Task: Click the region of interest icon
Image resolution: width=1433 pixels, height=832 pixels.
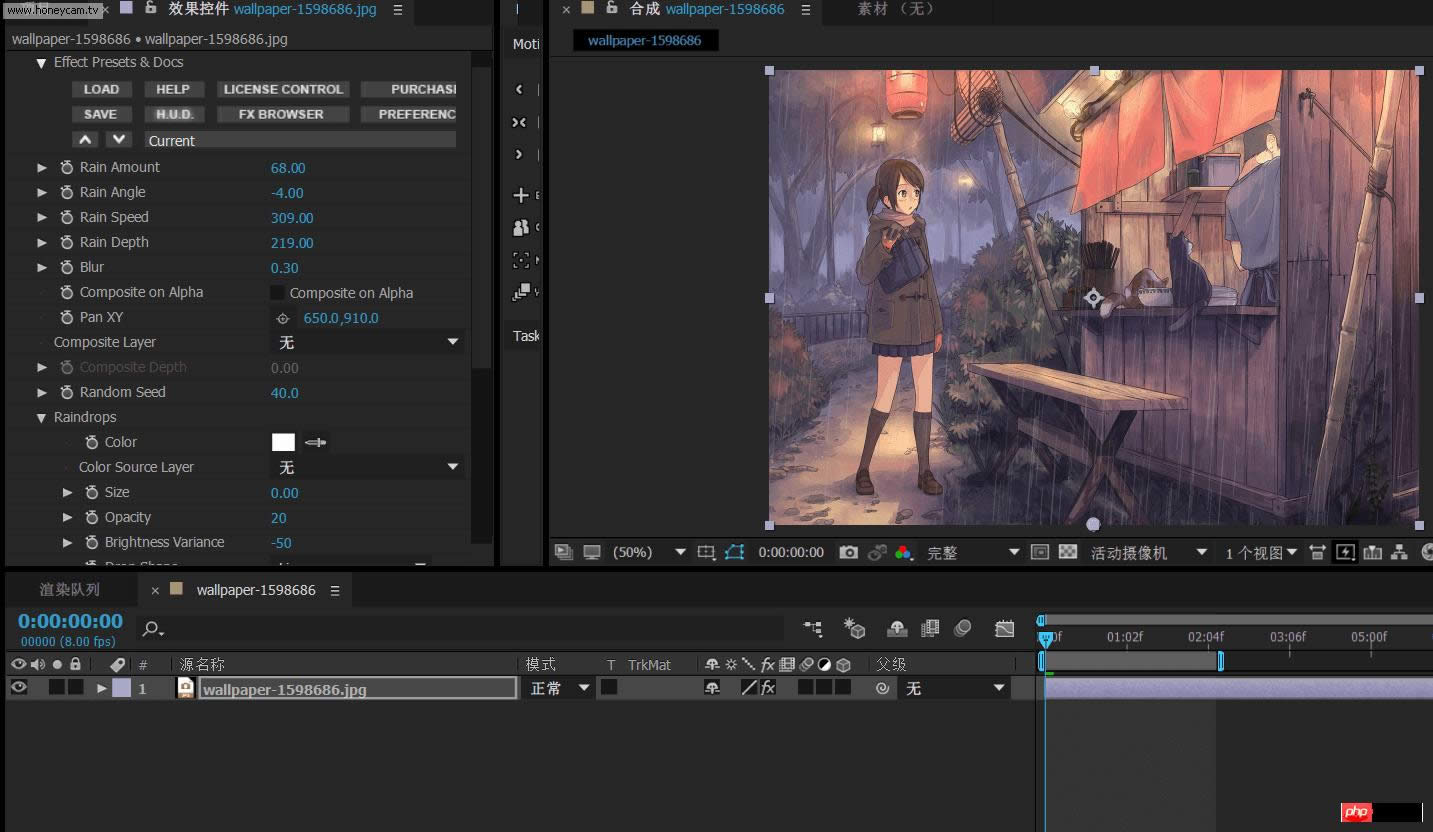Action: tap(706, 552)
